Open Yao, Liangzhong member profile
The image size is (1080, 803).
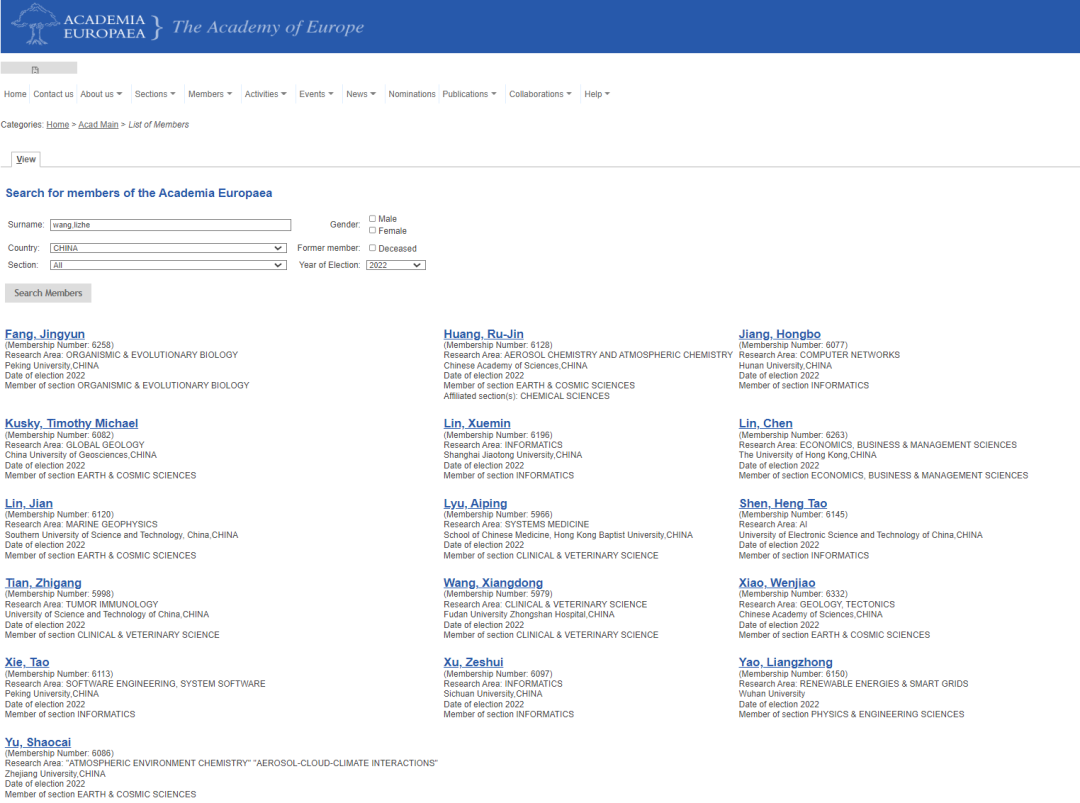(x=785, y=663)
